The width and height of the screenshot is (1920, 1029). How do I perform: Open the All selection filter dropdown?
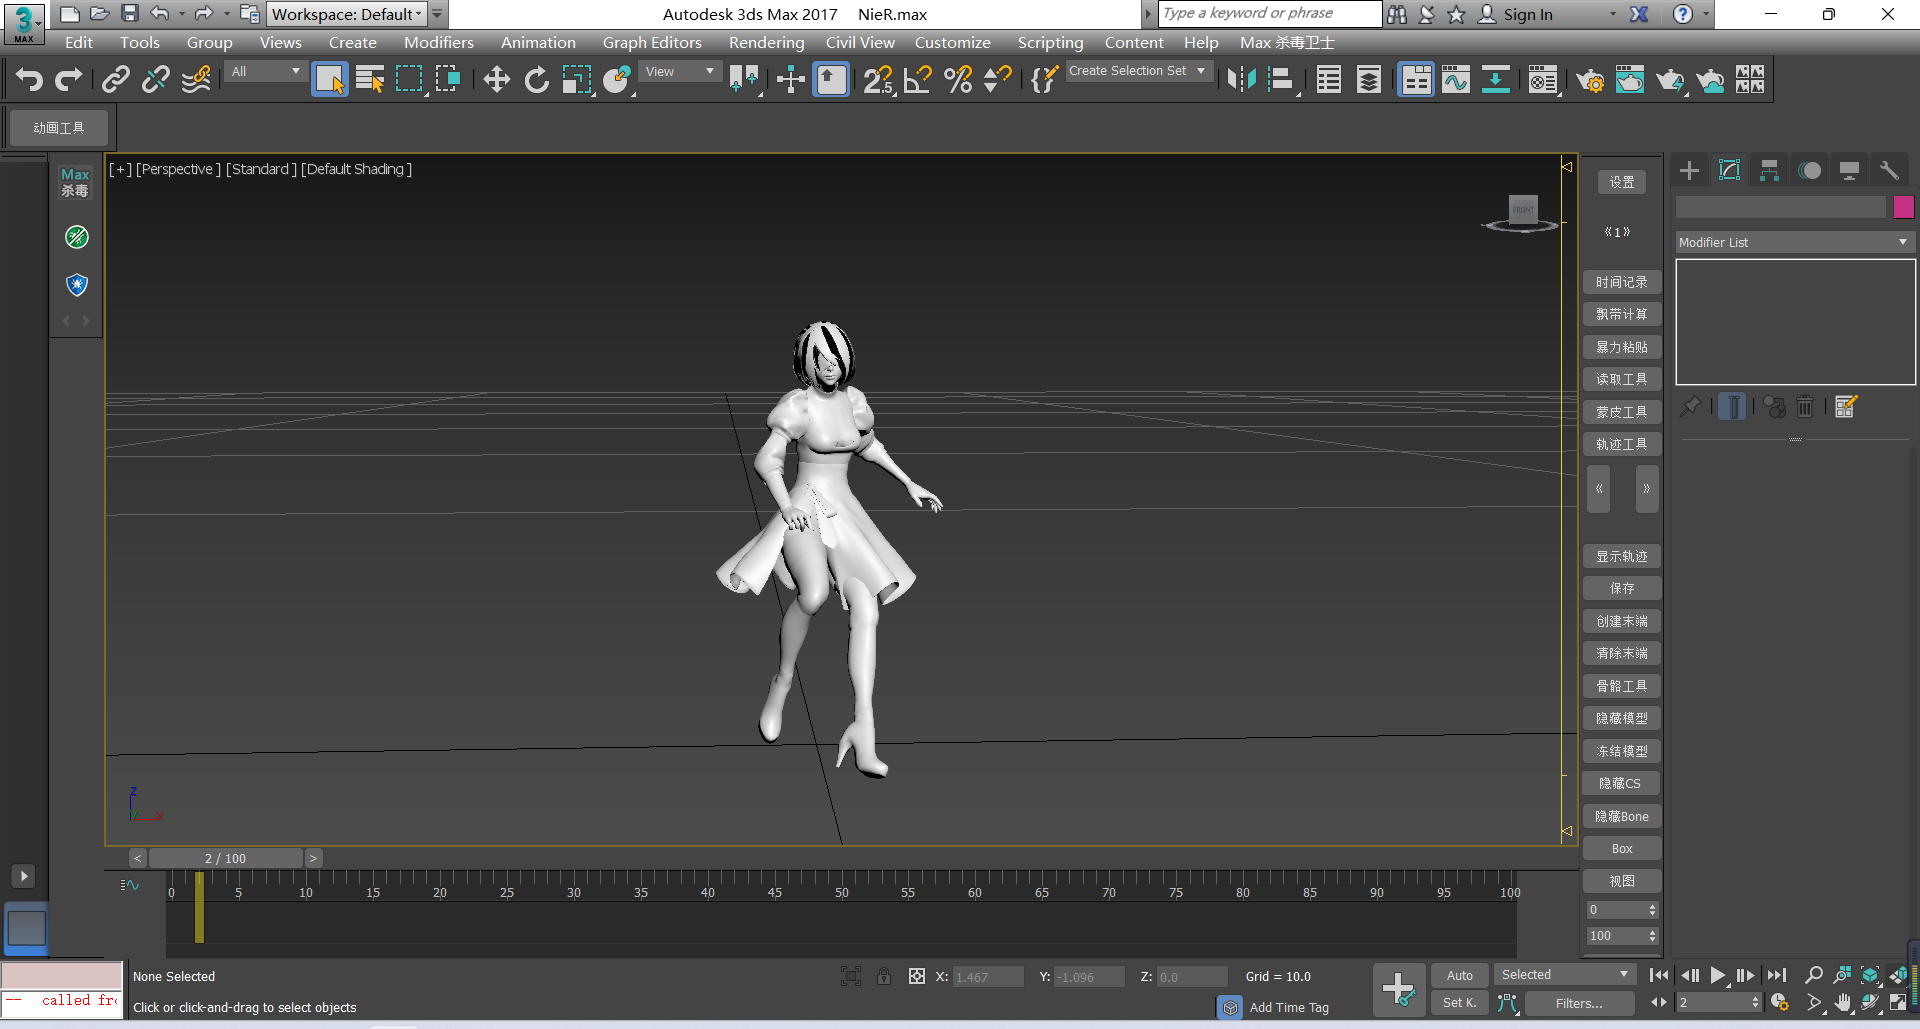265,71
